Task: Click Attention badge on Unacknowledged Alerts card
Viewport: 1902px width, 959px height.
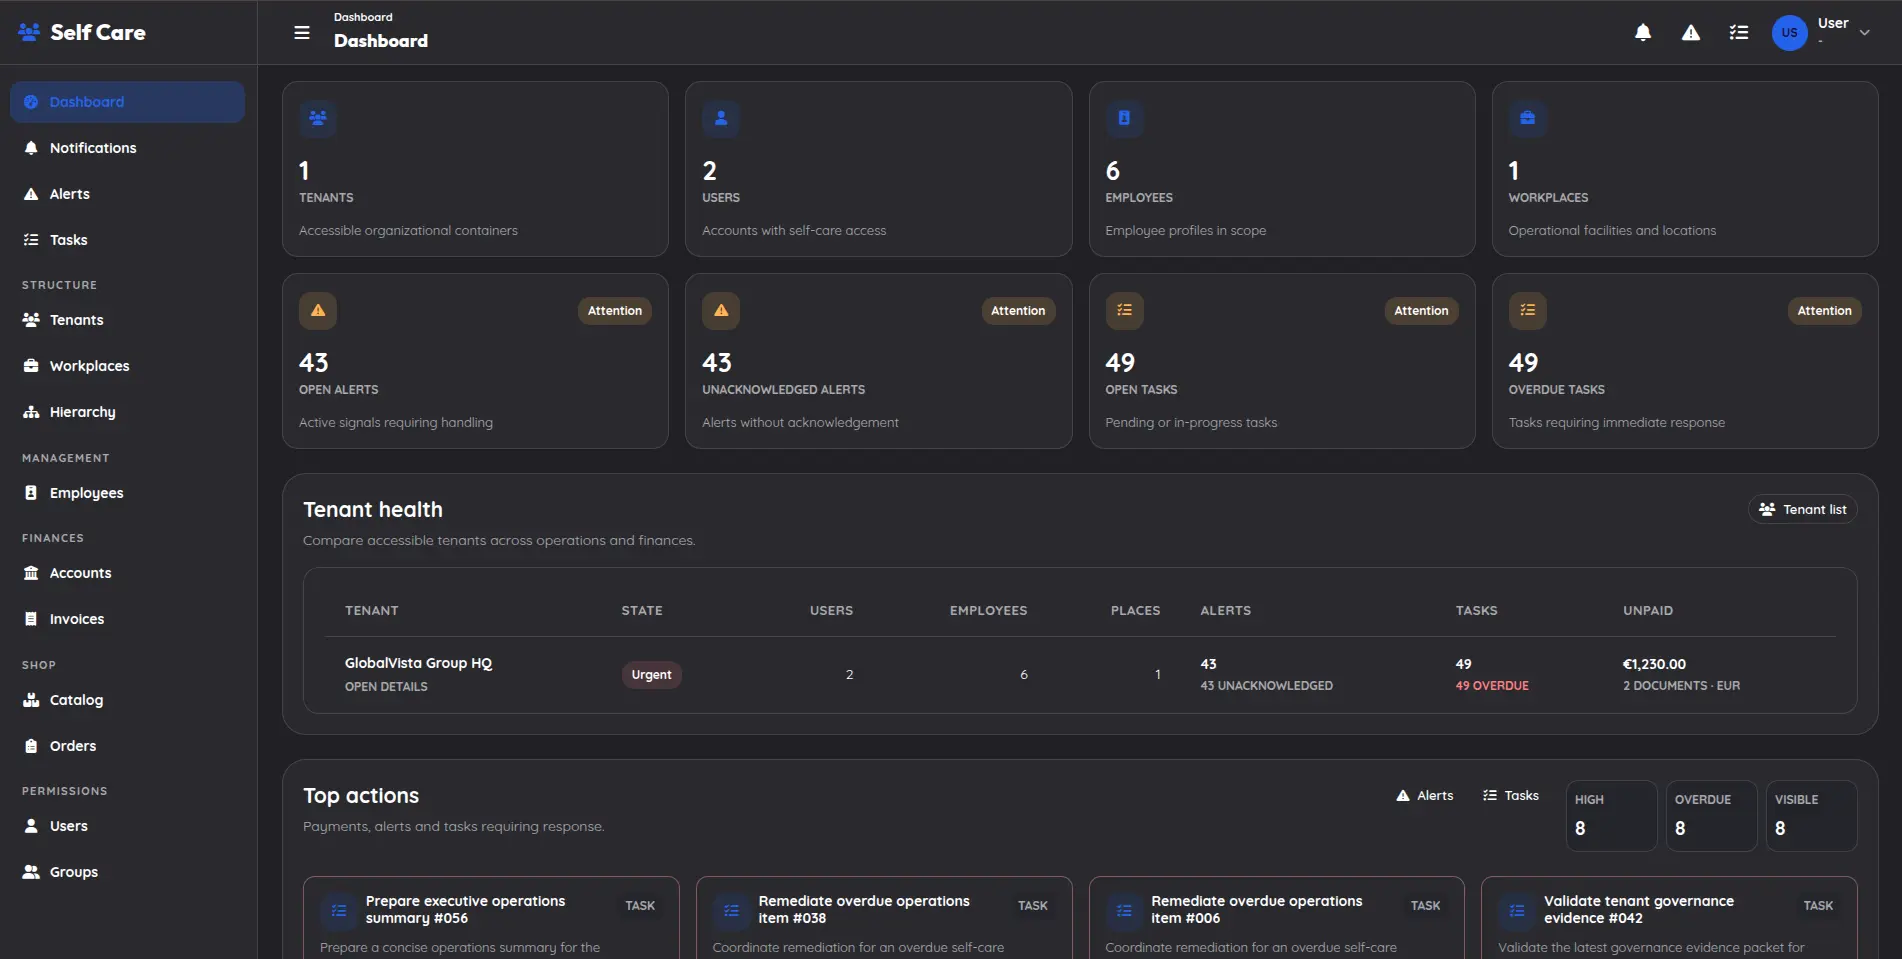Action: click(1018, 311)
